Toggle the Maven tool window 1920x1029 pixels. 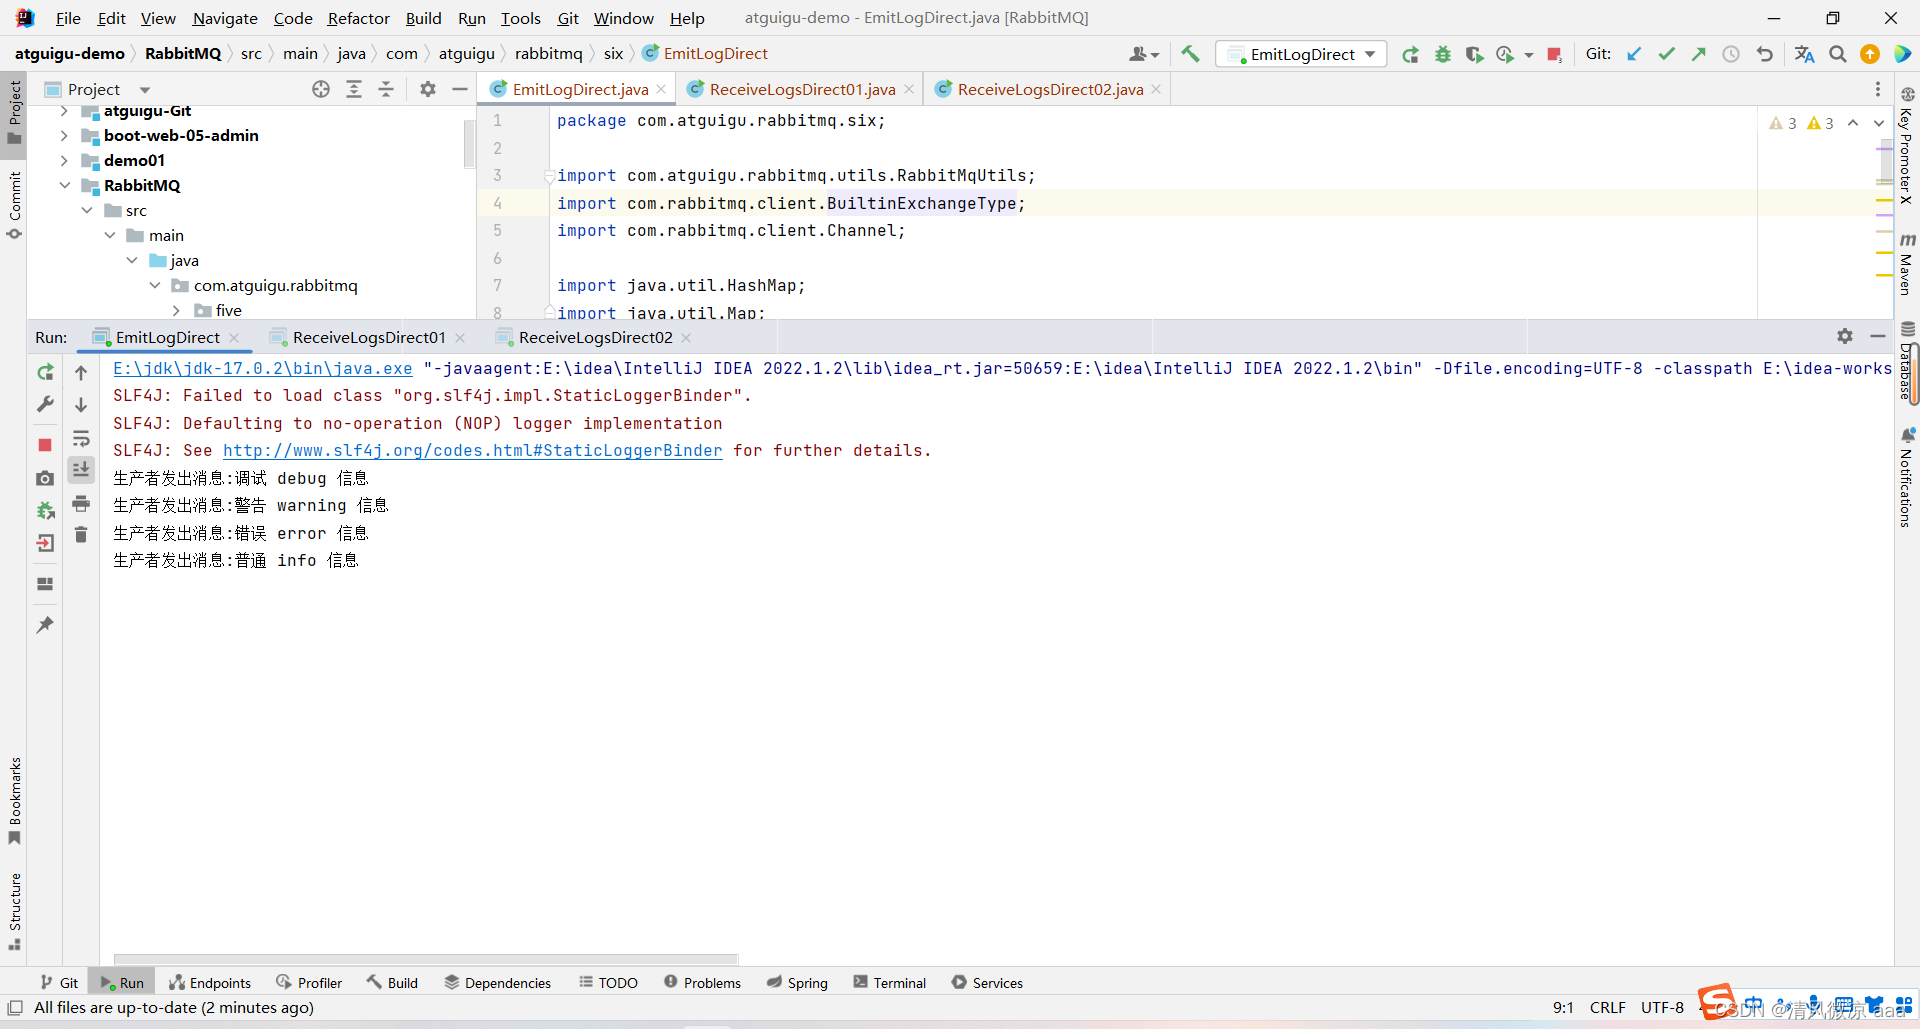click(x=1907, y=264)
